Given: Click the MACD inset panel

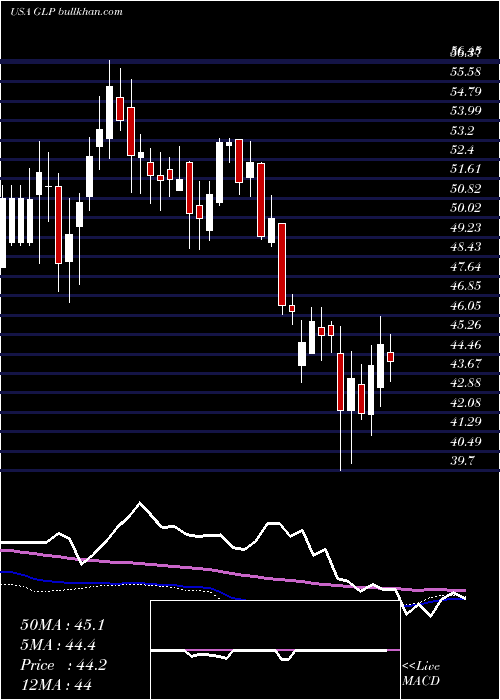Looking at the screenshot, I should pyautogui.click(x=275, y=650).
